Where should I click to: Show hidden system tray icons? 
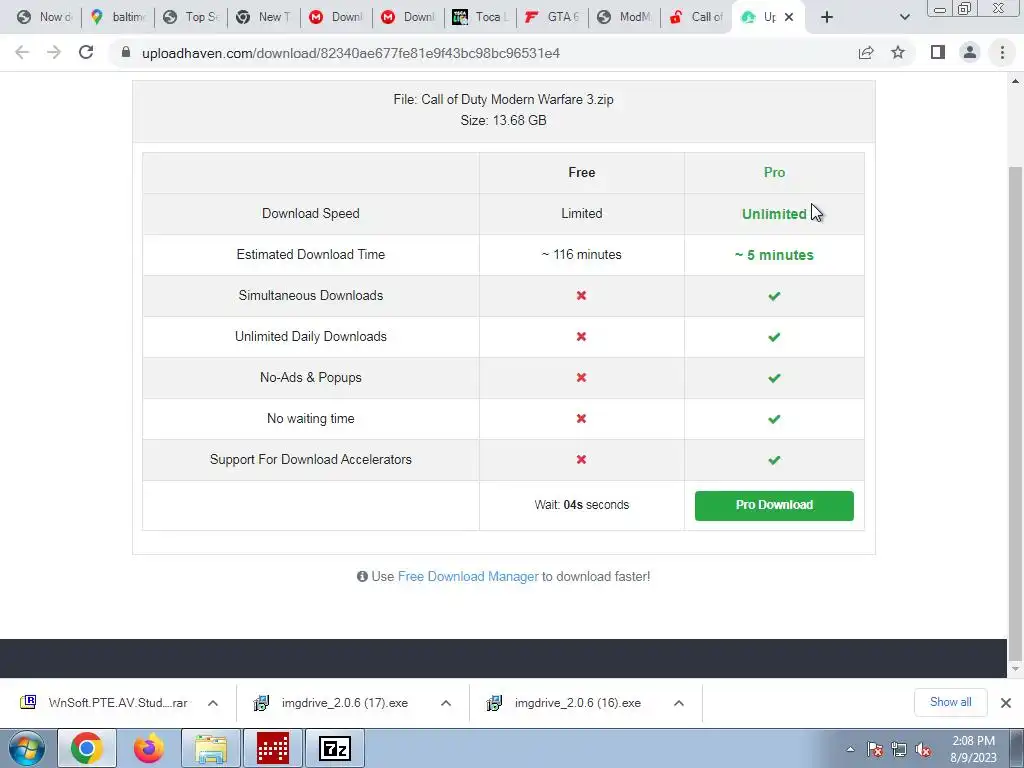pyautogui.click(x=850, y=749)
